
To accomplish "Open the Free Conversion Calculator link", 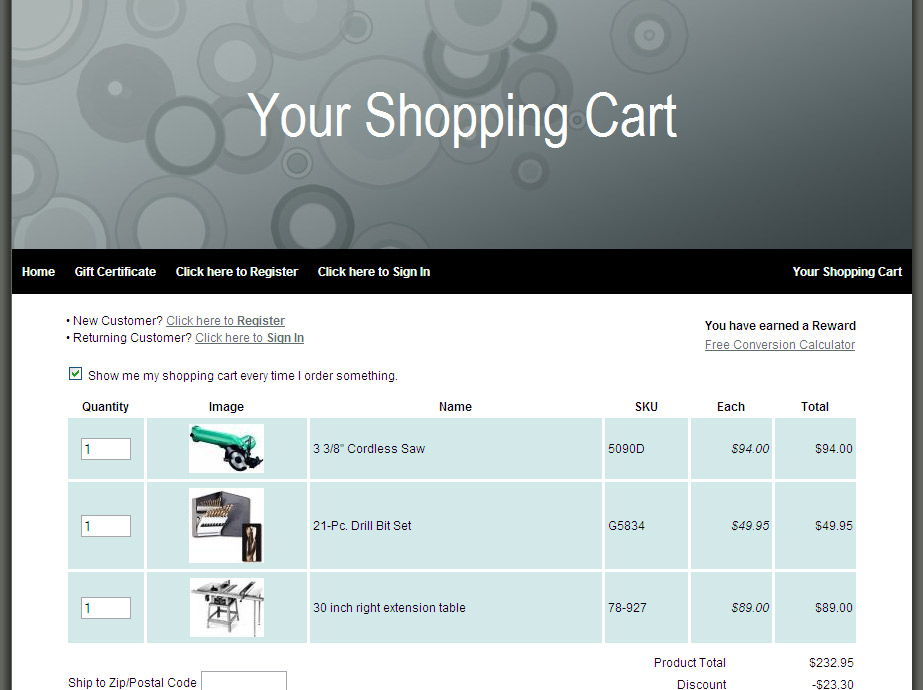I will 780,345.
